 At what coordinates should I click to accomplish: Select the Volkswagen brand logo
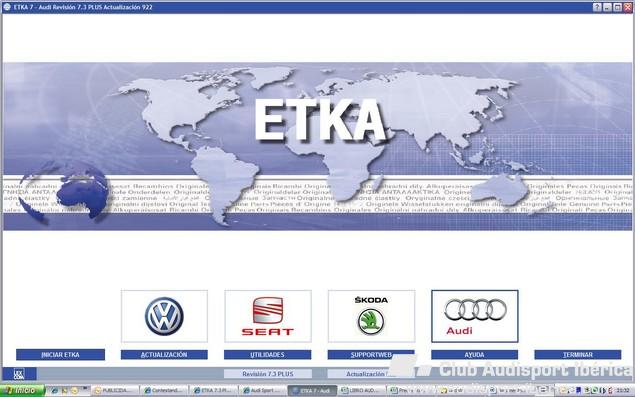(x=164, y=316)
